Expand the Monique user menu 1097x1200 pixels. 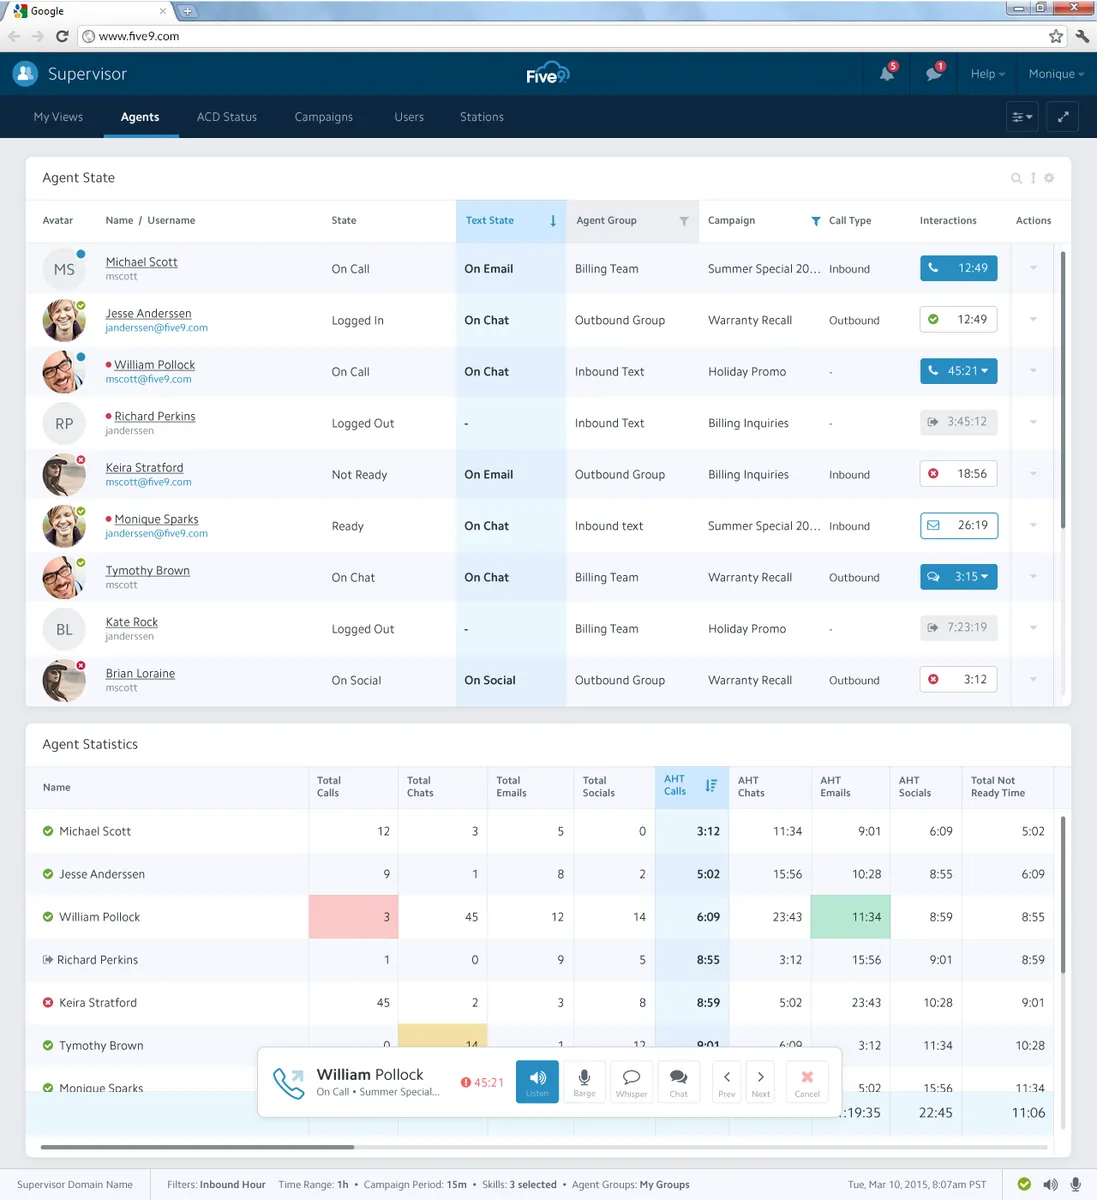1056,74
